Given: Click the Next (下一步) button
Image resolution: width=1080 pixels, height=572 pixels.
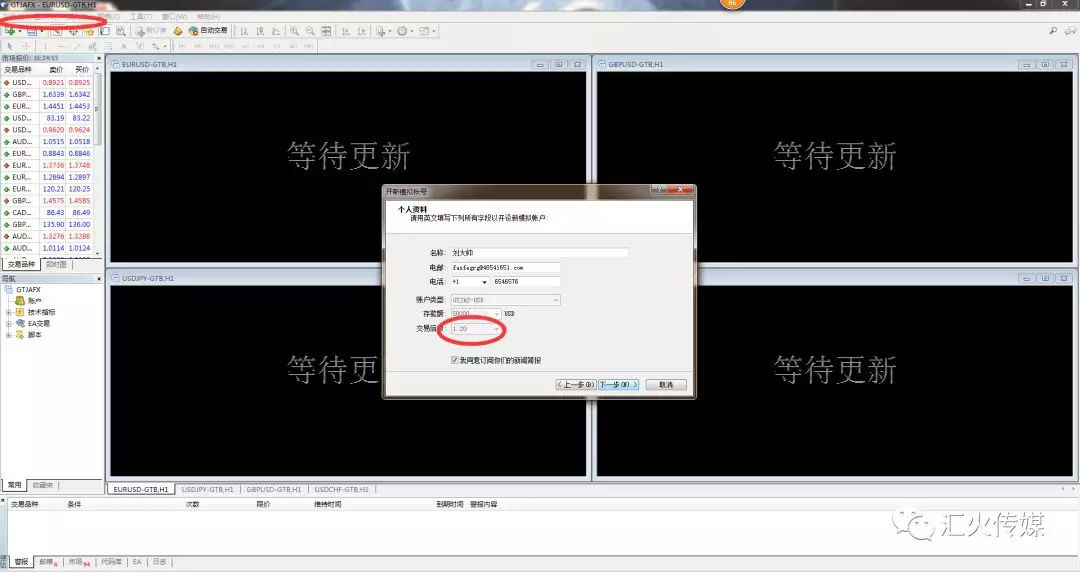Looking at the screenshot, I should pyautogui.click(x=618, y=384).
